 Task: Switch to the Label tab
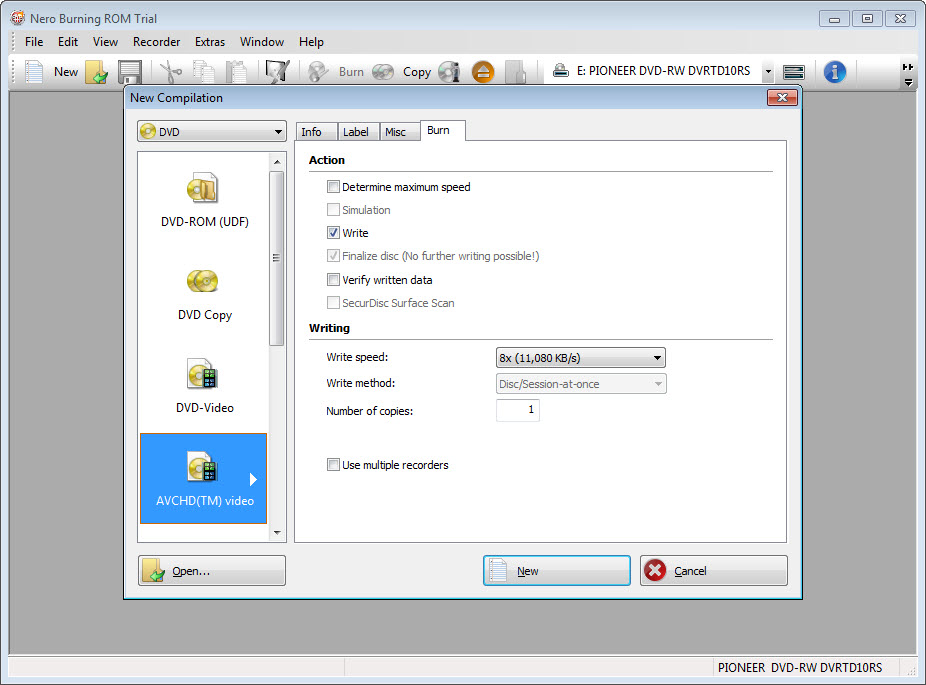tap(358, 132)
